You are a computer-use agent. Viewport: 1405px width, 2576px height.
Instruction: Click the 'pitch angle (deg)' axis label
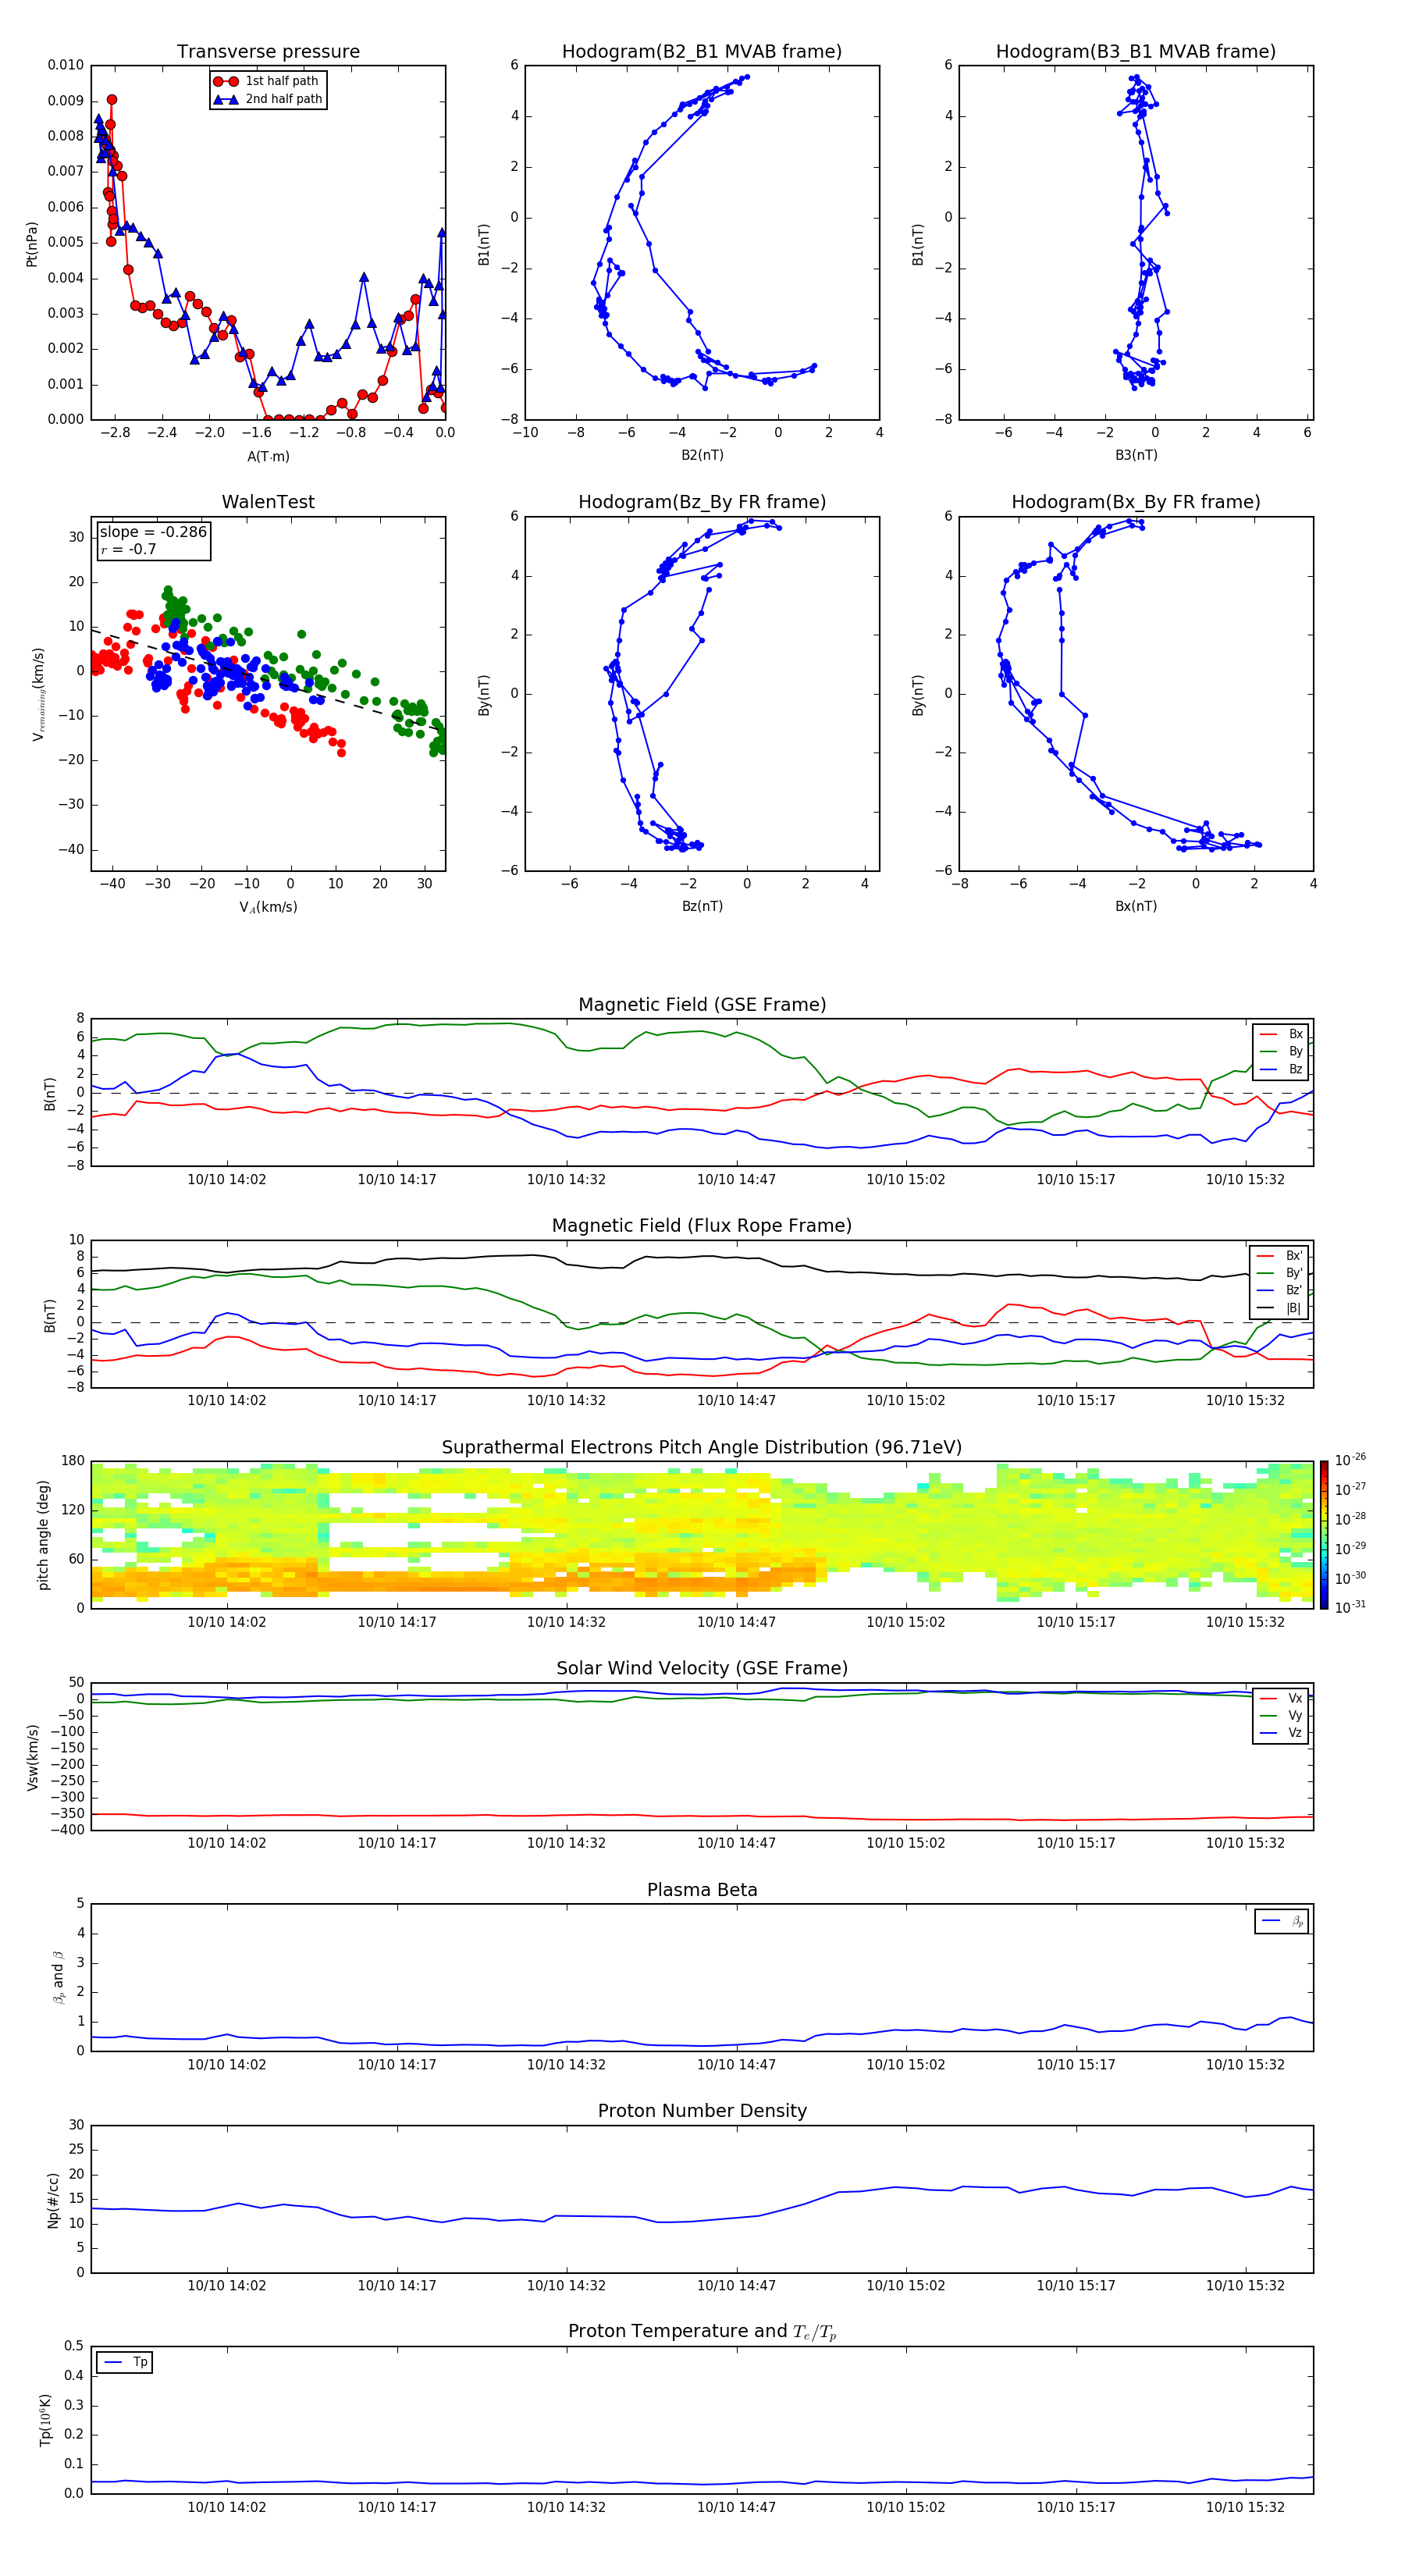(43, 1535)
